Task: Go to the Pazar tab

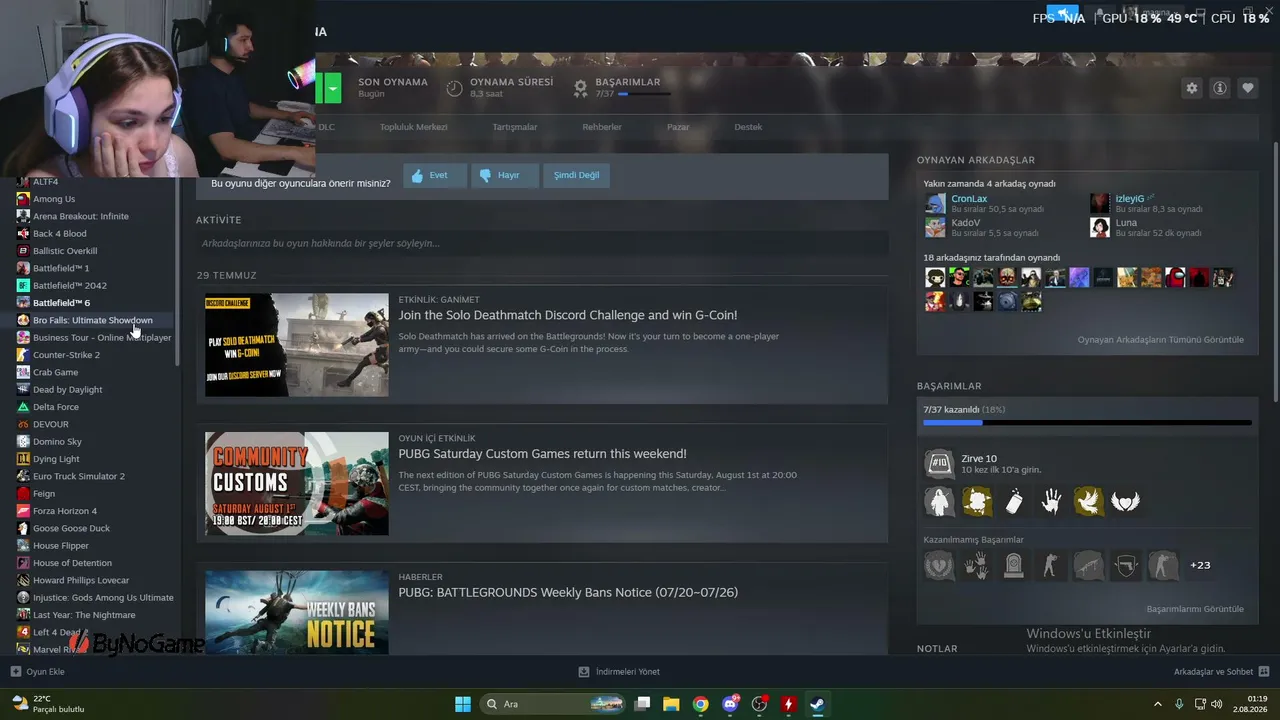Action: (678, 127)
